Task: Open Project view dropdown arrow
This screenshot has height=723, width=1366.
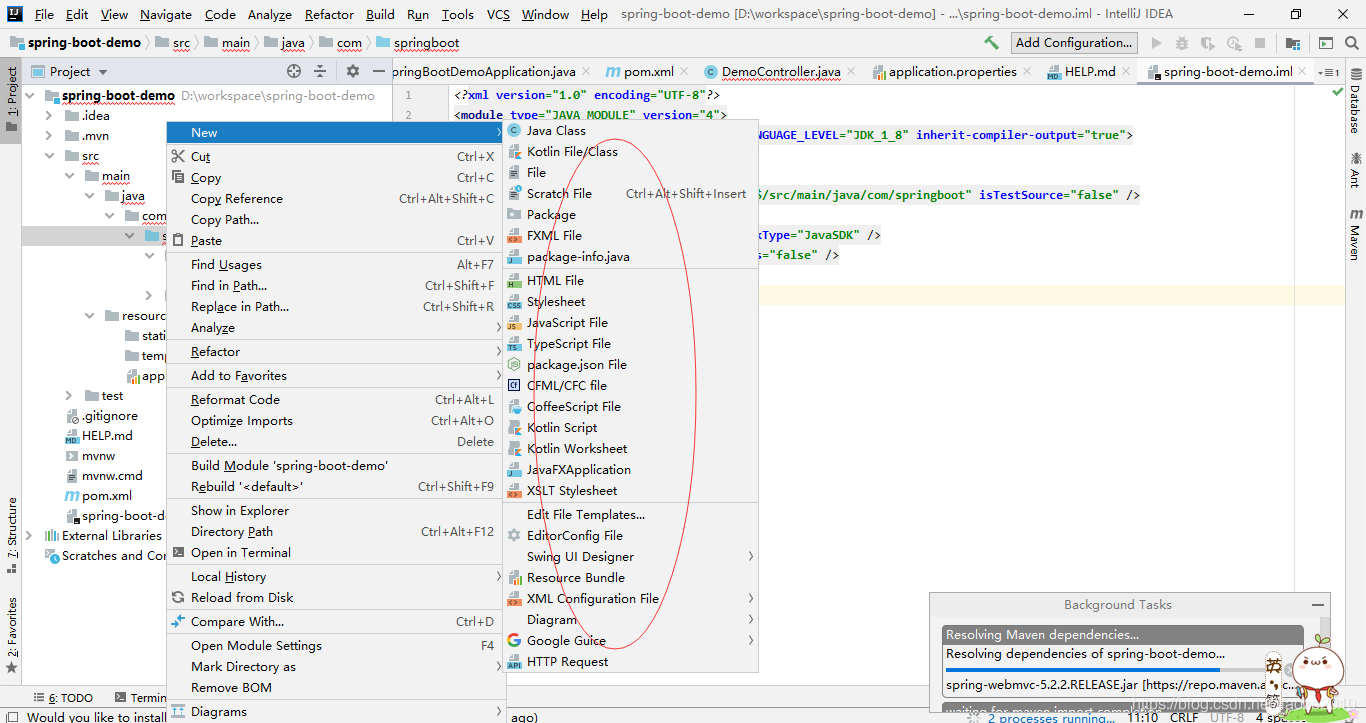Action: coord(103,72)
